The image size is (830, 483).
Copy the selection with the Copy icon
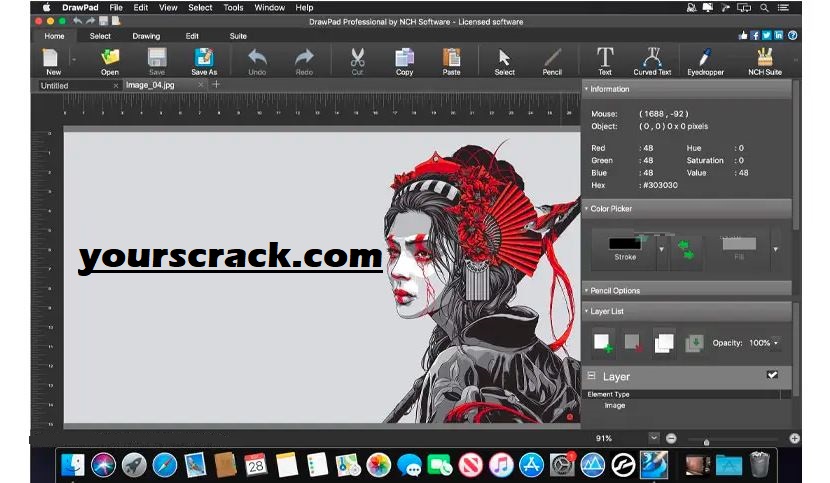coord(404,61)
